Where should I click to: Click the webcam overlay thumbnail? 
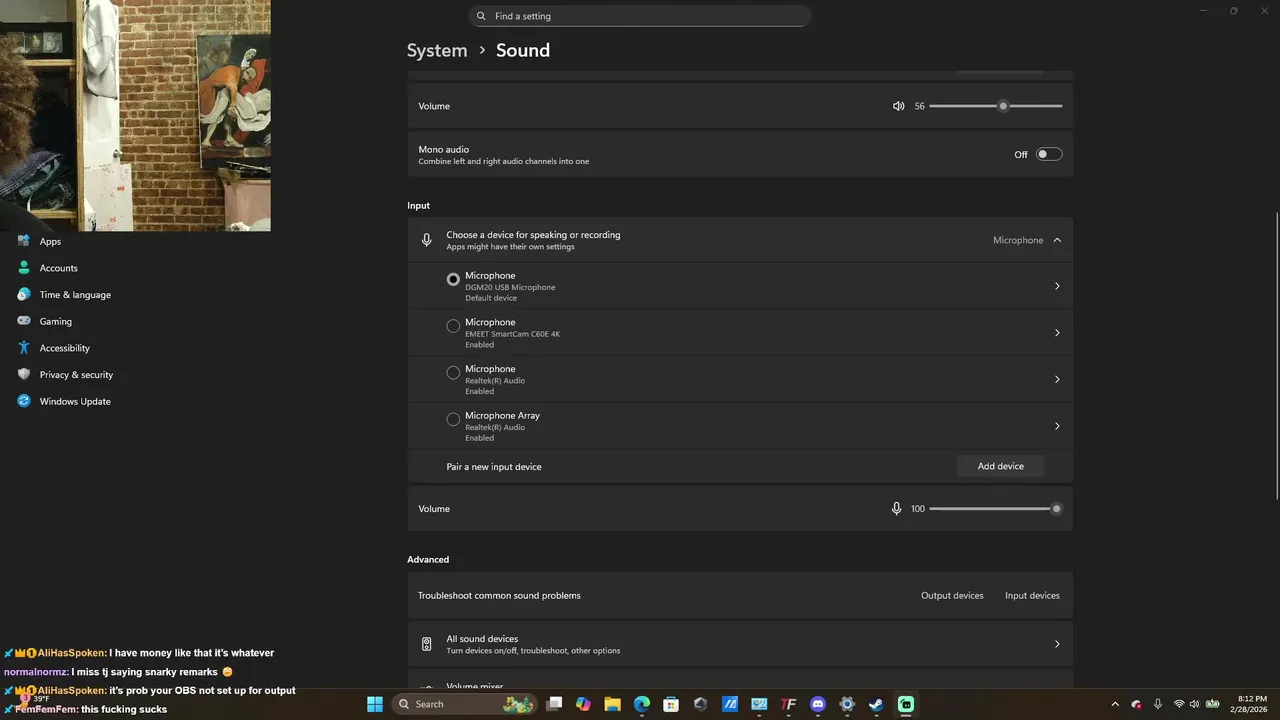point(135,115)
